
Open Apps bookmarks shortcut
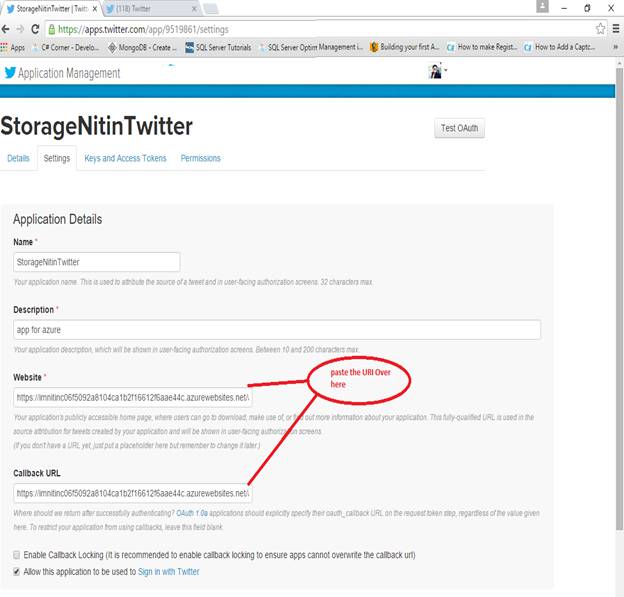point(13,47)
